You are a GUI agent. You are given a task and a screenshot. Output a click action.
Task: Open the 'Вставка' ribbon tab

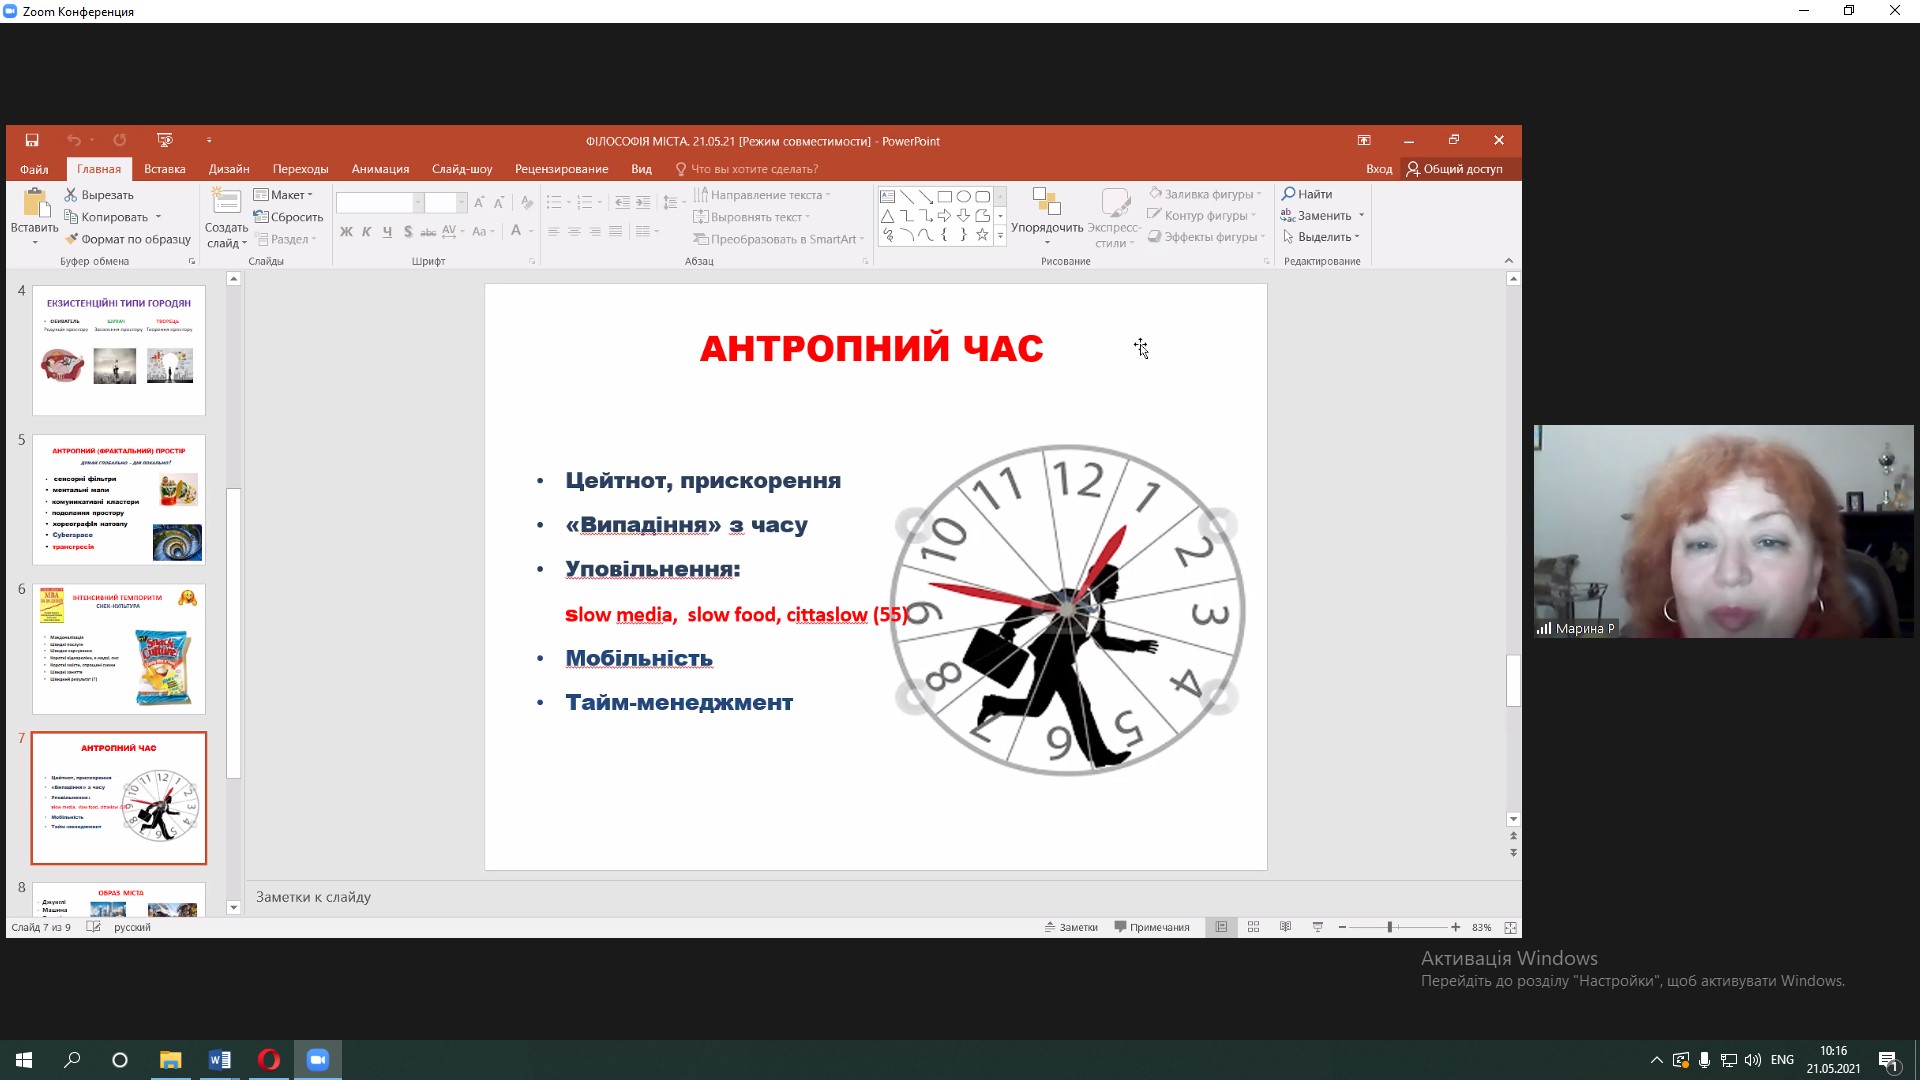(164, 169)
